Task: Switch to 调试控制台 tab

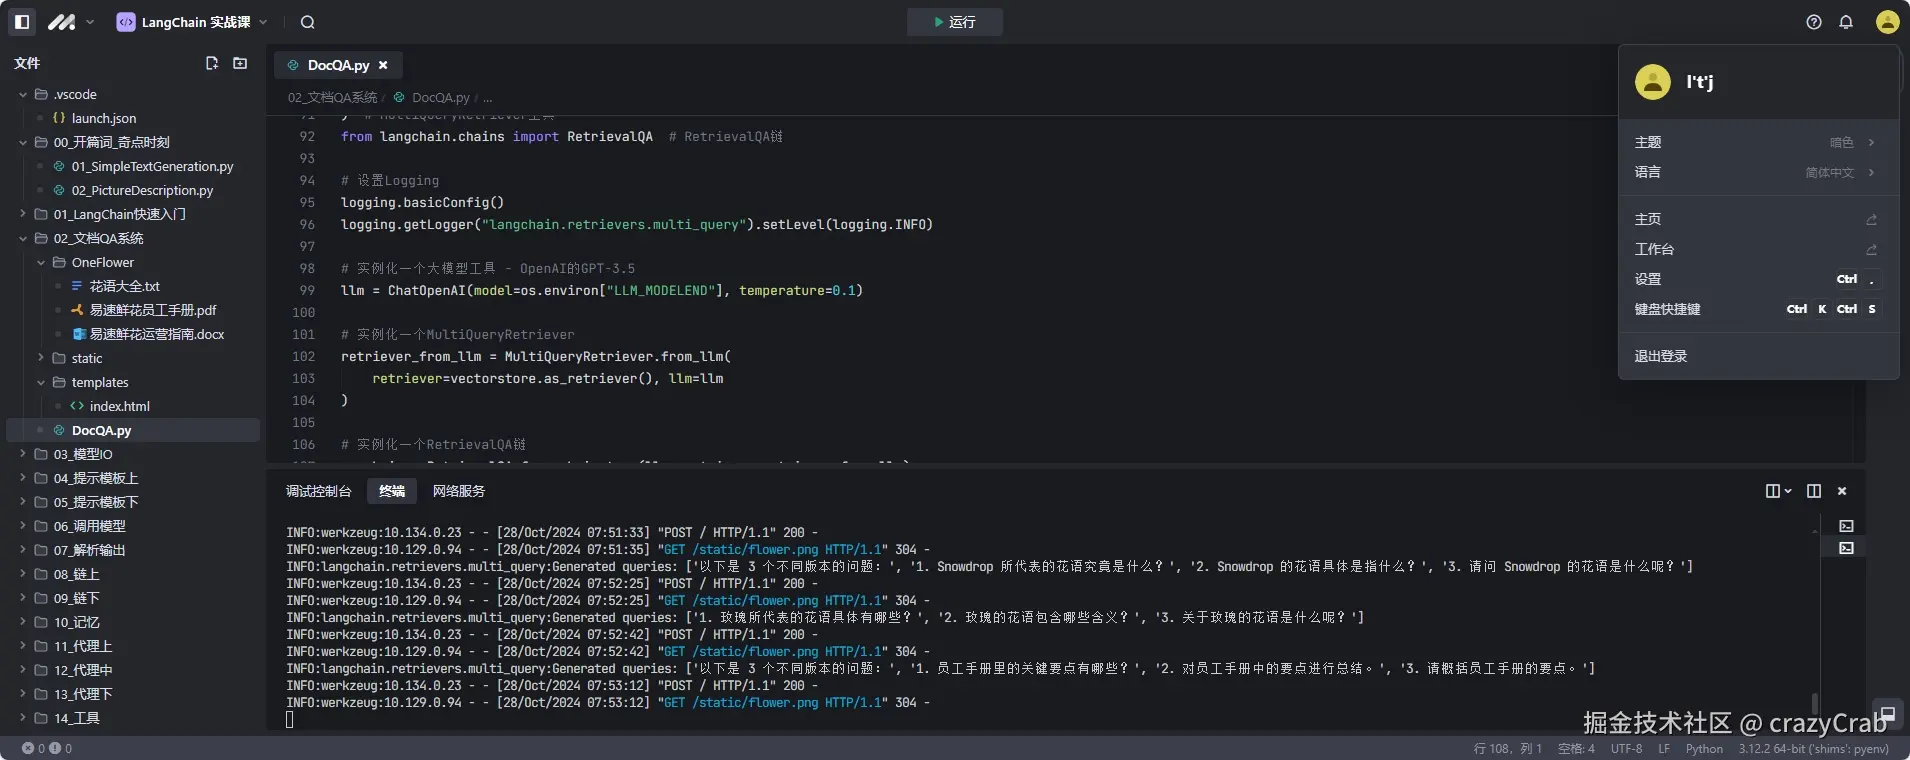Action: click(318, 491)
